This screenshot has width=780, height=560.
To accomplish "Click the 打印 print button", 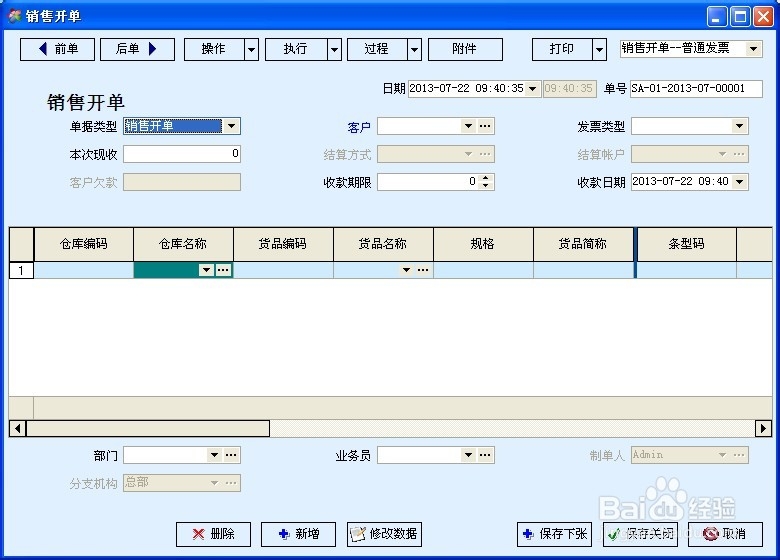I will [x=562, y=49].
